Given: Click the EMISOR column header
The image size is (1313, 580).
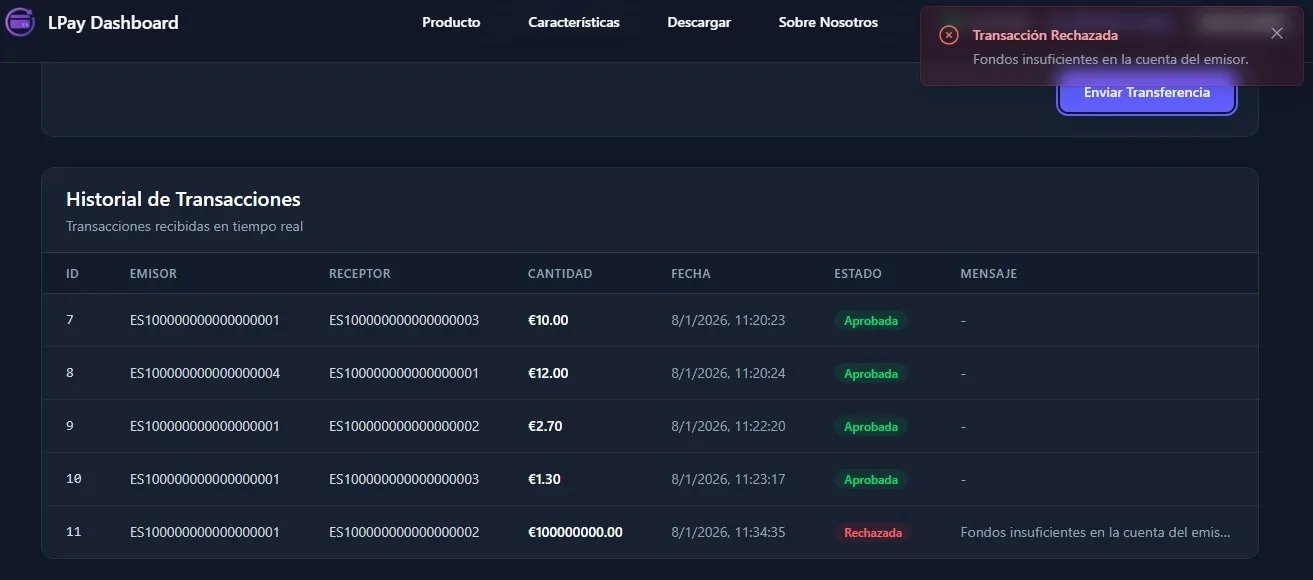Looking at the screenshot, I should click(x=153, y=273).
